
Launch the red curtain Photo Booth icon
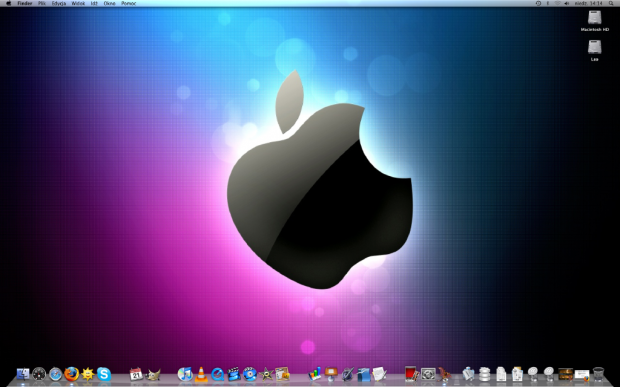click(411, 374)
